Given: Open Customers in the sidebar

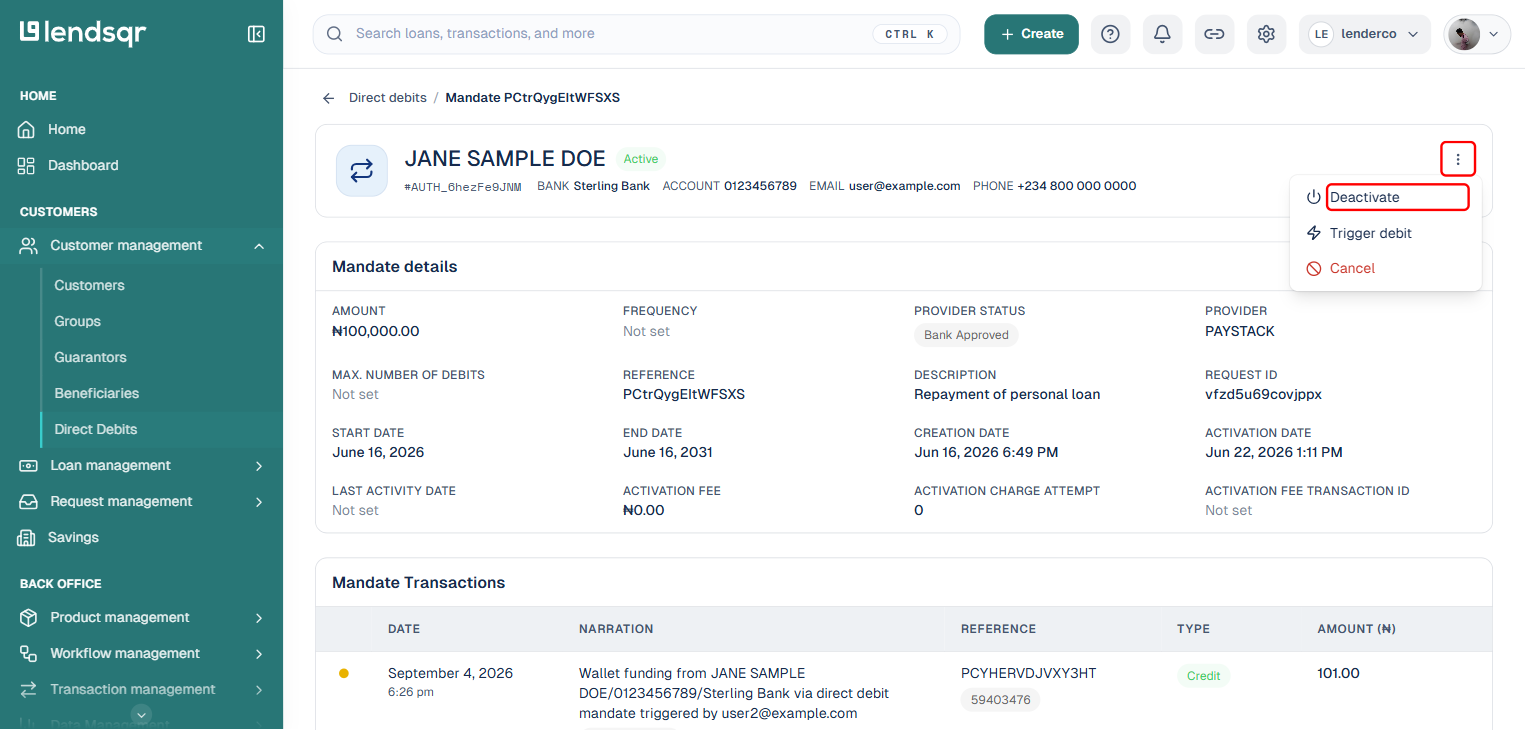Looking at the screenshot, I should tap(89, 285).
